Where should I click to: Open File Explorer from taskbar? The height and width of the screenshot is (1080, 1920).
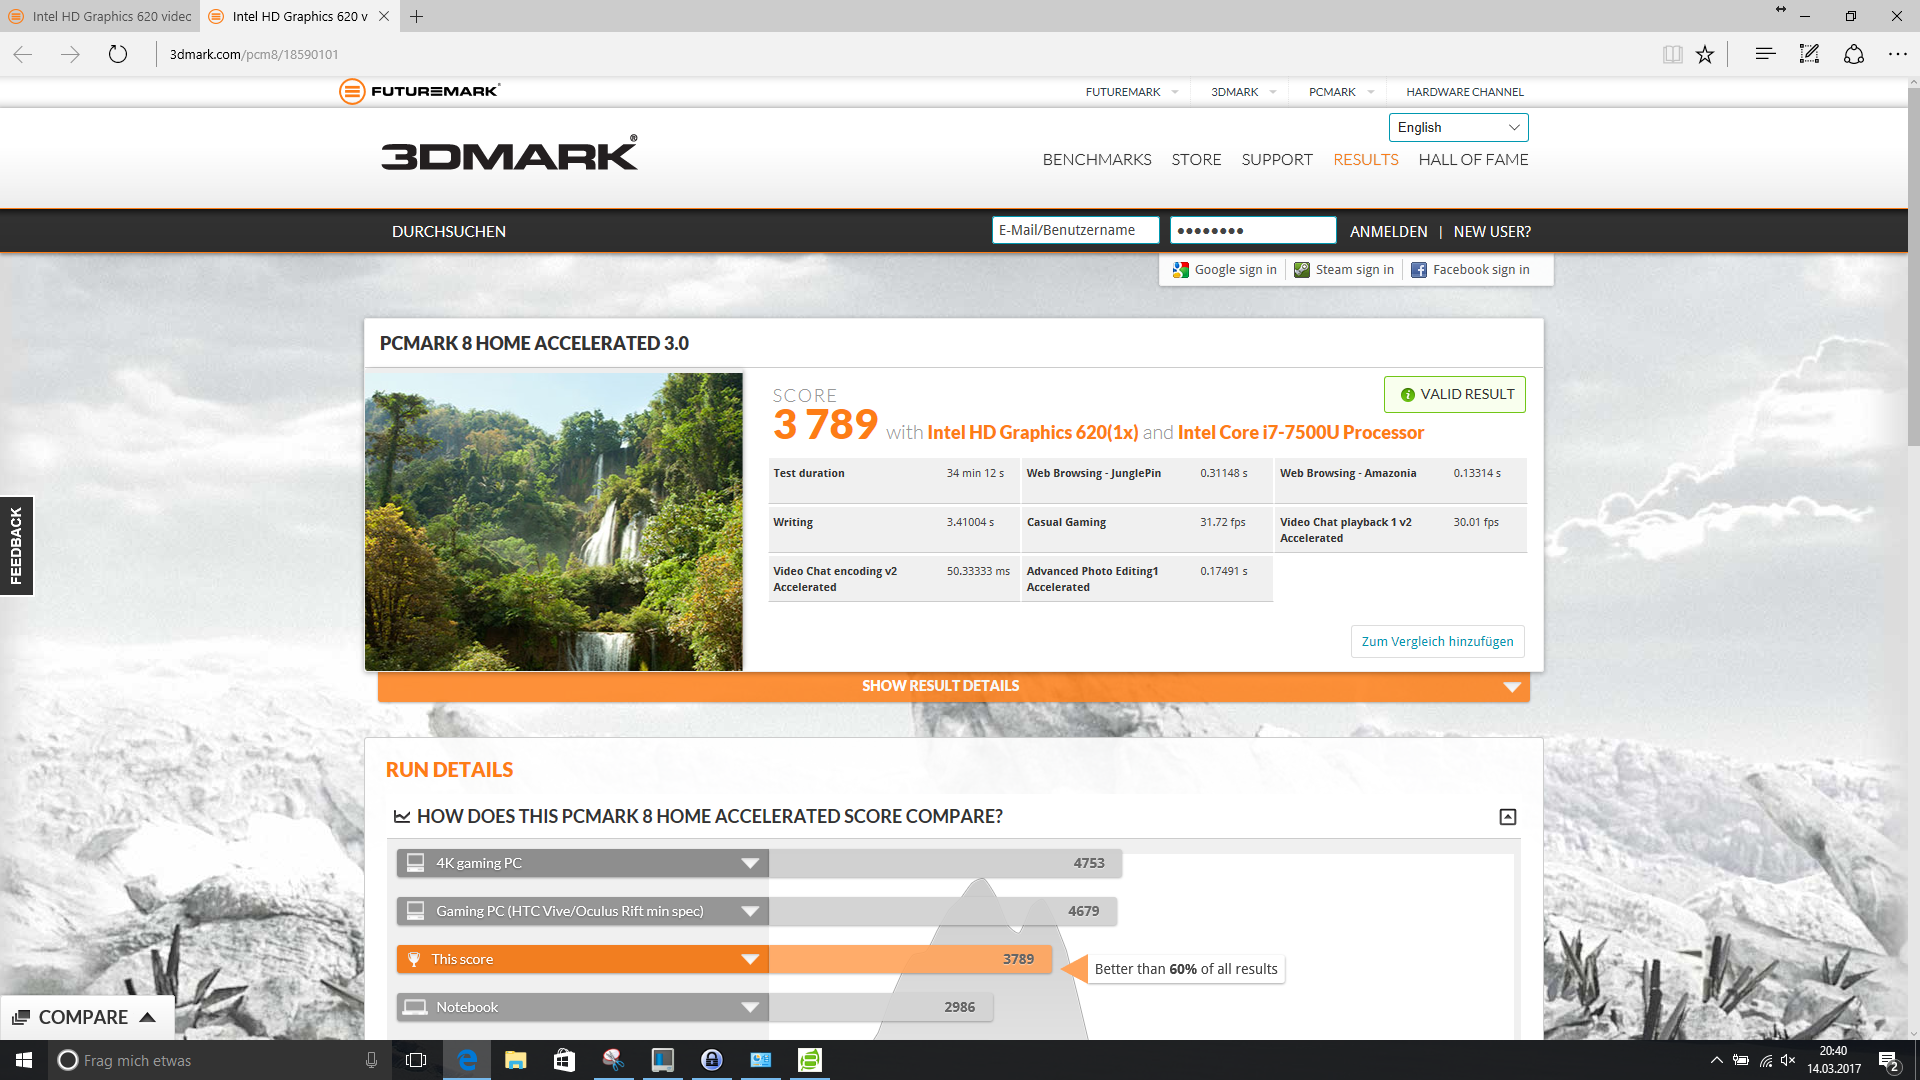[x=515, y=1060]
